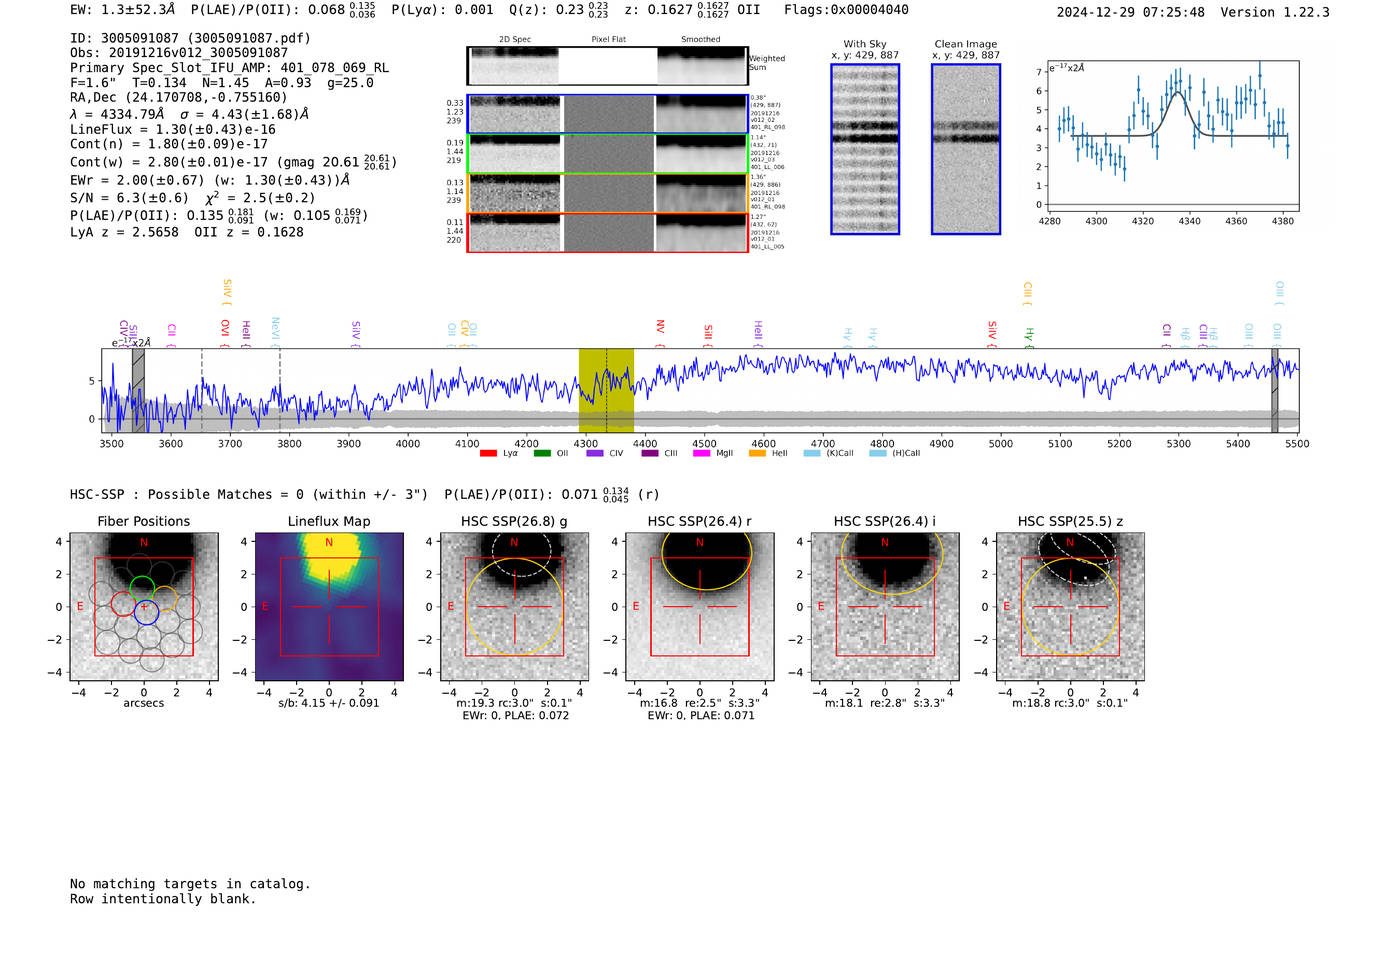
Task: Click the blue-bordered 2D Spec fiber cutout
Action: [514, 114]
